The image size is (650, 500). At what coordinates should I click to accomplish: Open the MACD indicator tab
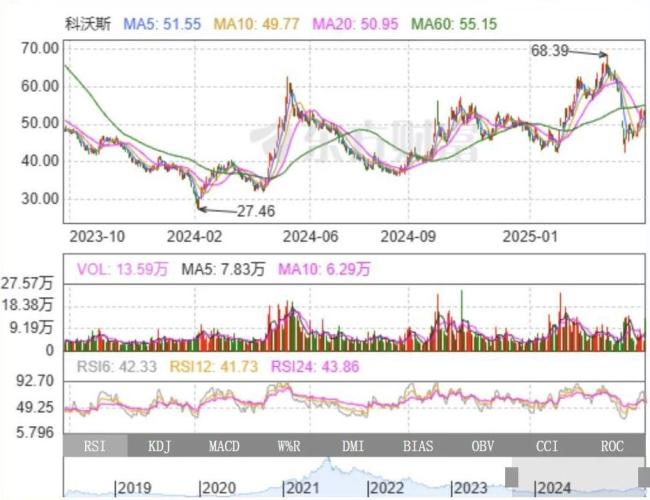point(224,445)
